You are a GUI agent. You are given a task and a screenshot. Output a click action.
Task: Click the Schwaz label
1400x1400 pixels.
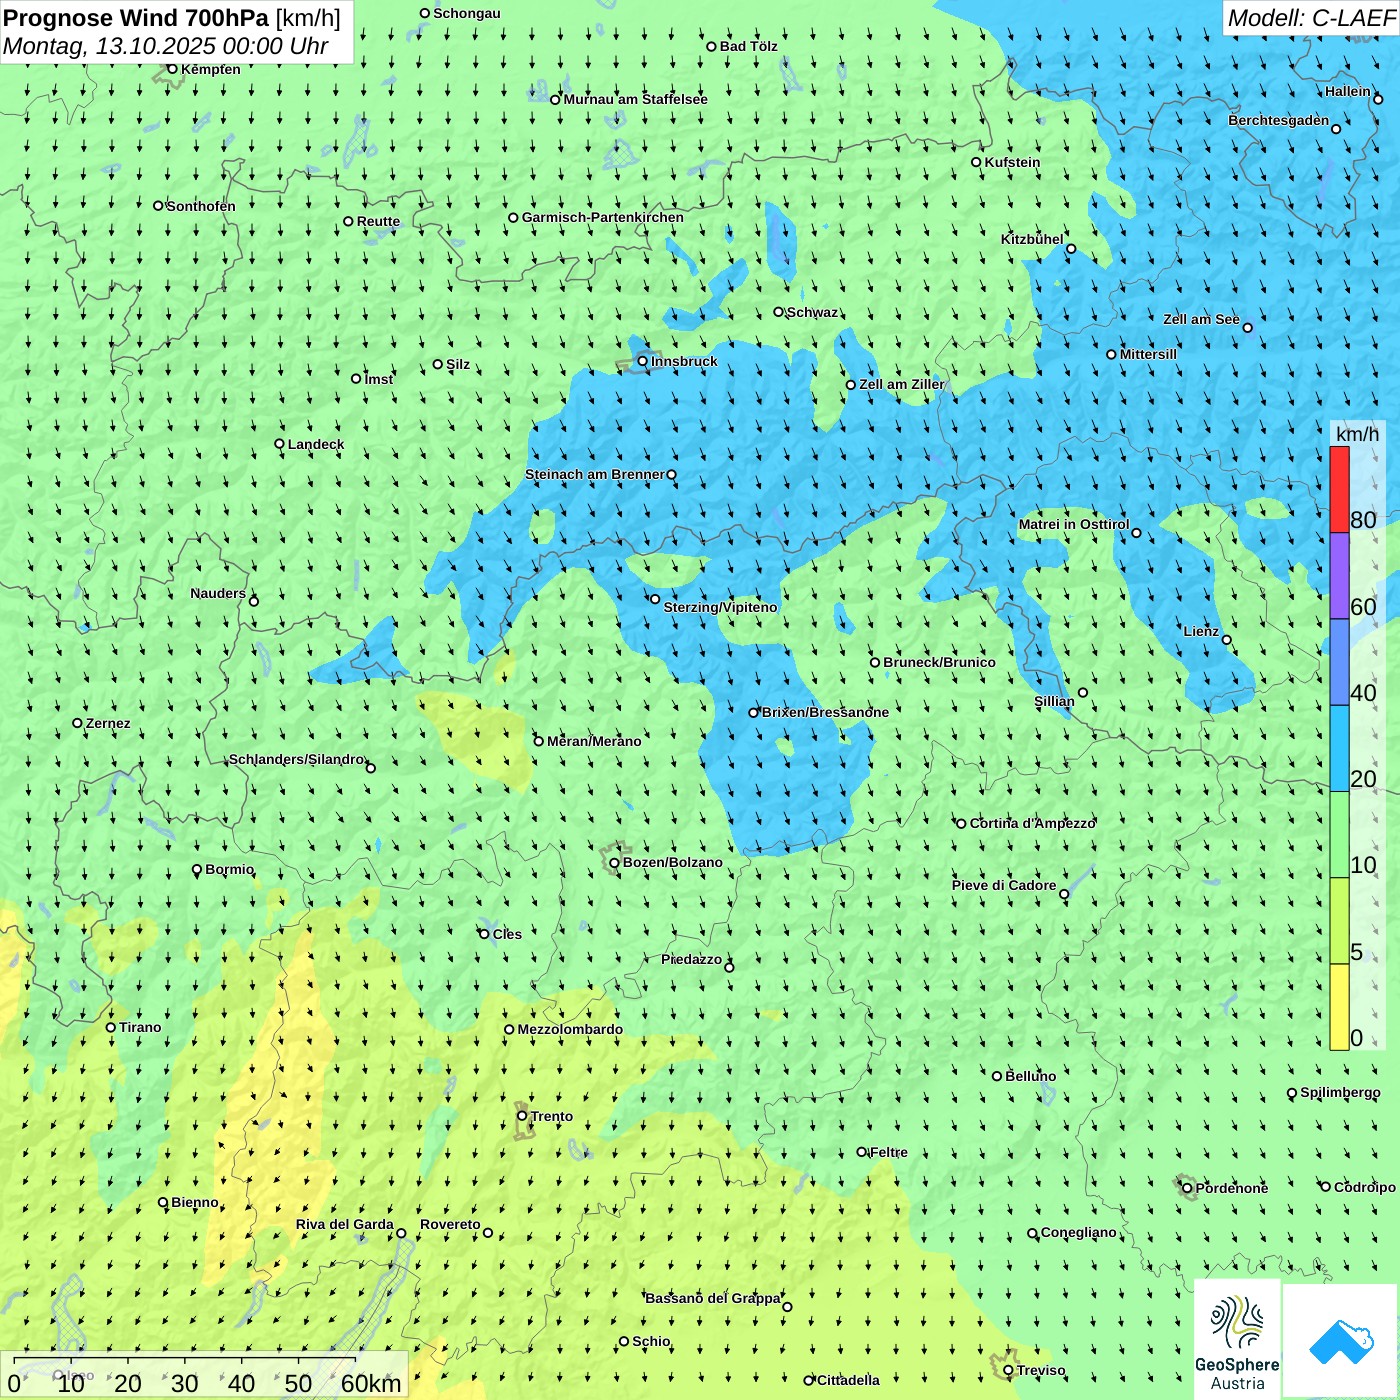coord(813,312)
